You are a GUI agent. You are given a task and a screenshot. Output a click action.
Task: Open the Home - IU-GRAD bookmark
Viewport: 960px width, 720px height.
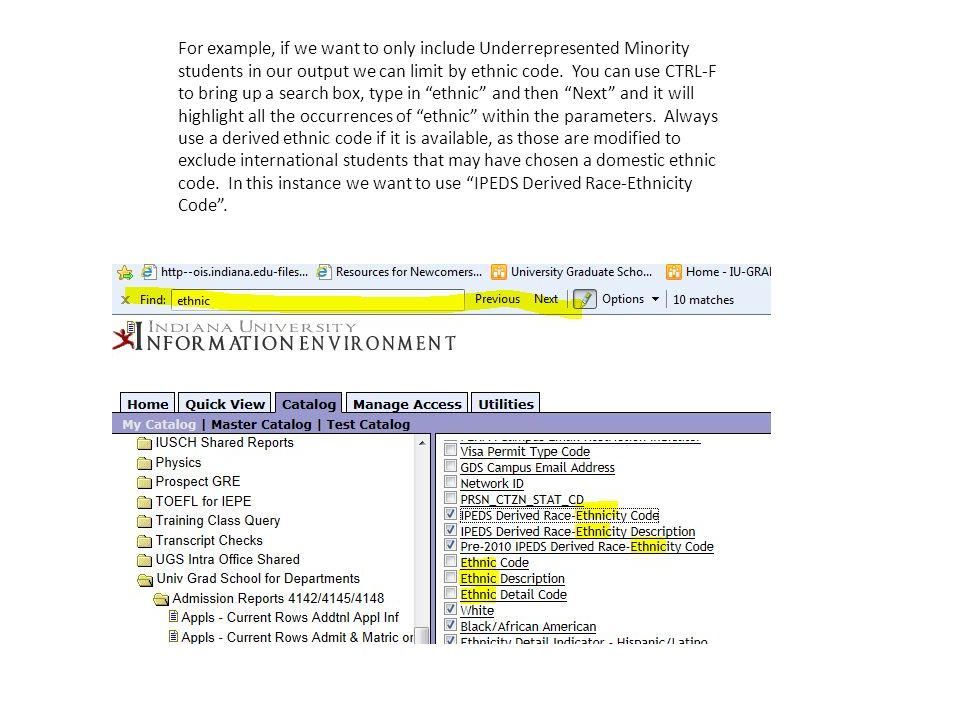[x=718, y=272]
